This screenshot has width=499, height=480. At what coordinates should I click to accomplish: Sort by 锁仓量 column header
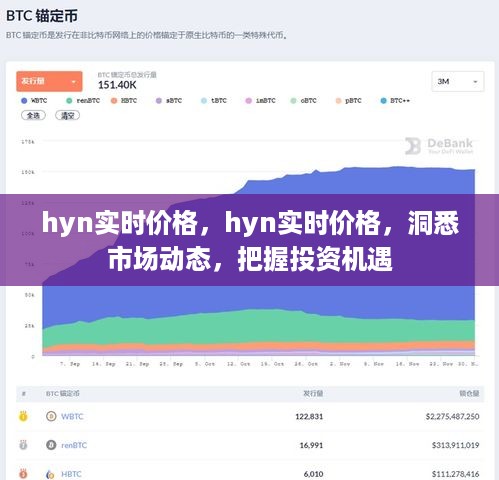pos(469,394)
